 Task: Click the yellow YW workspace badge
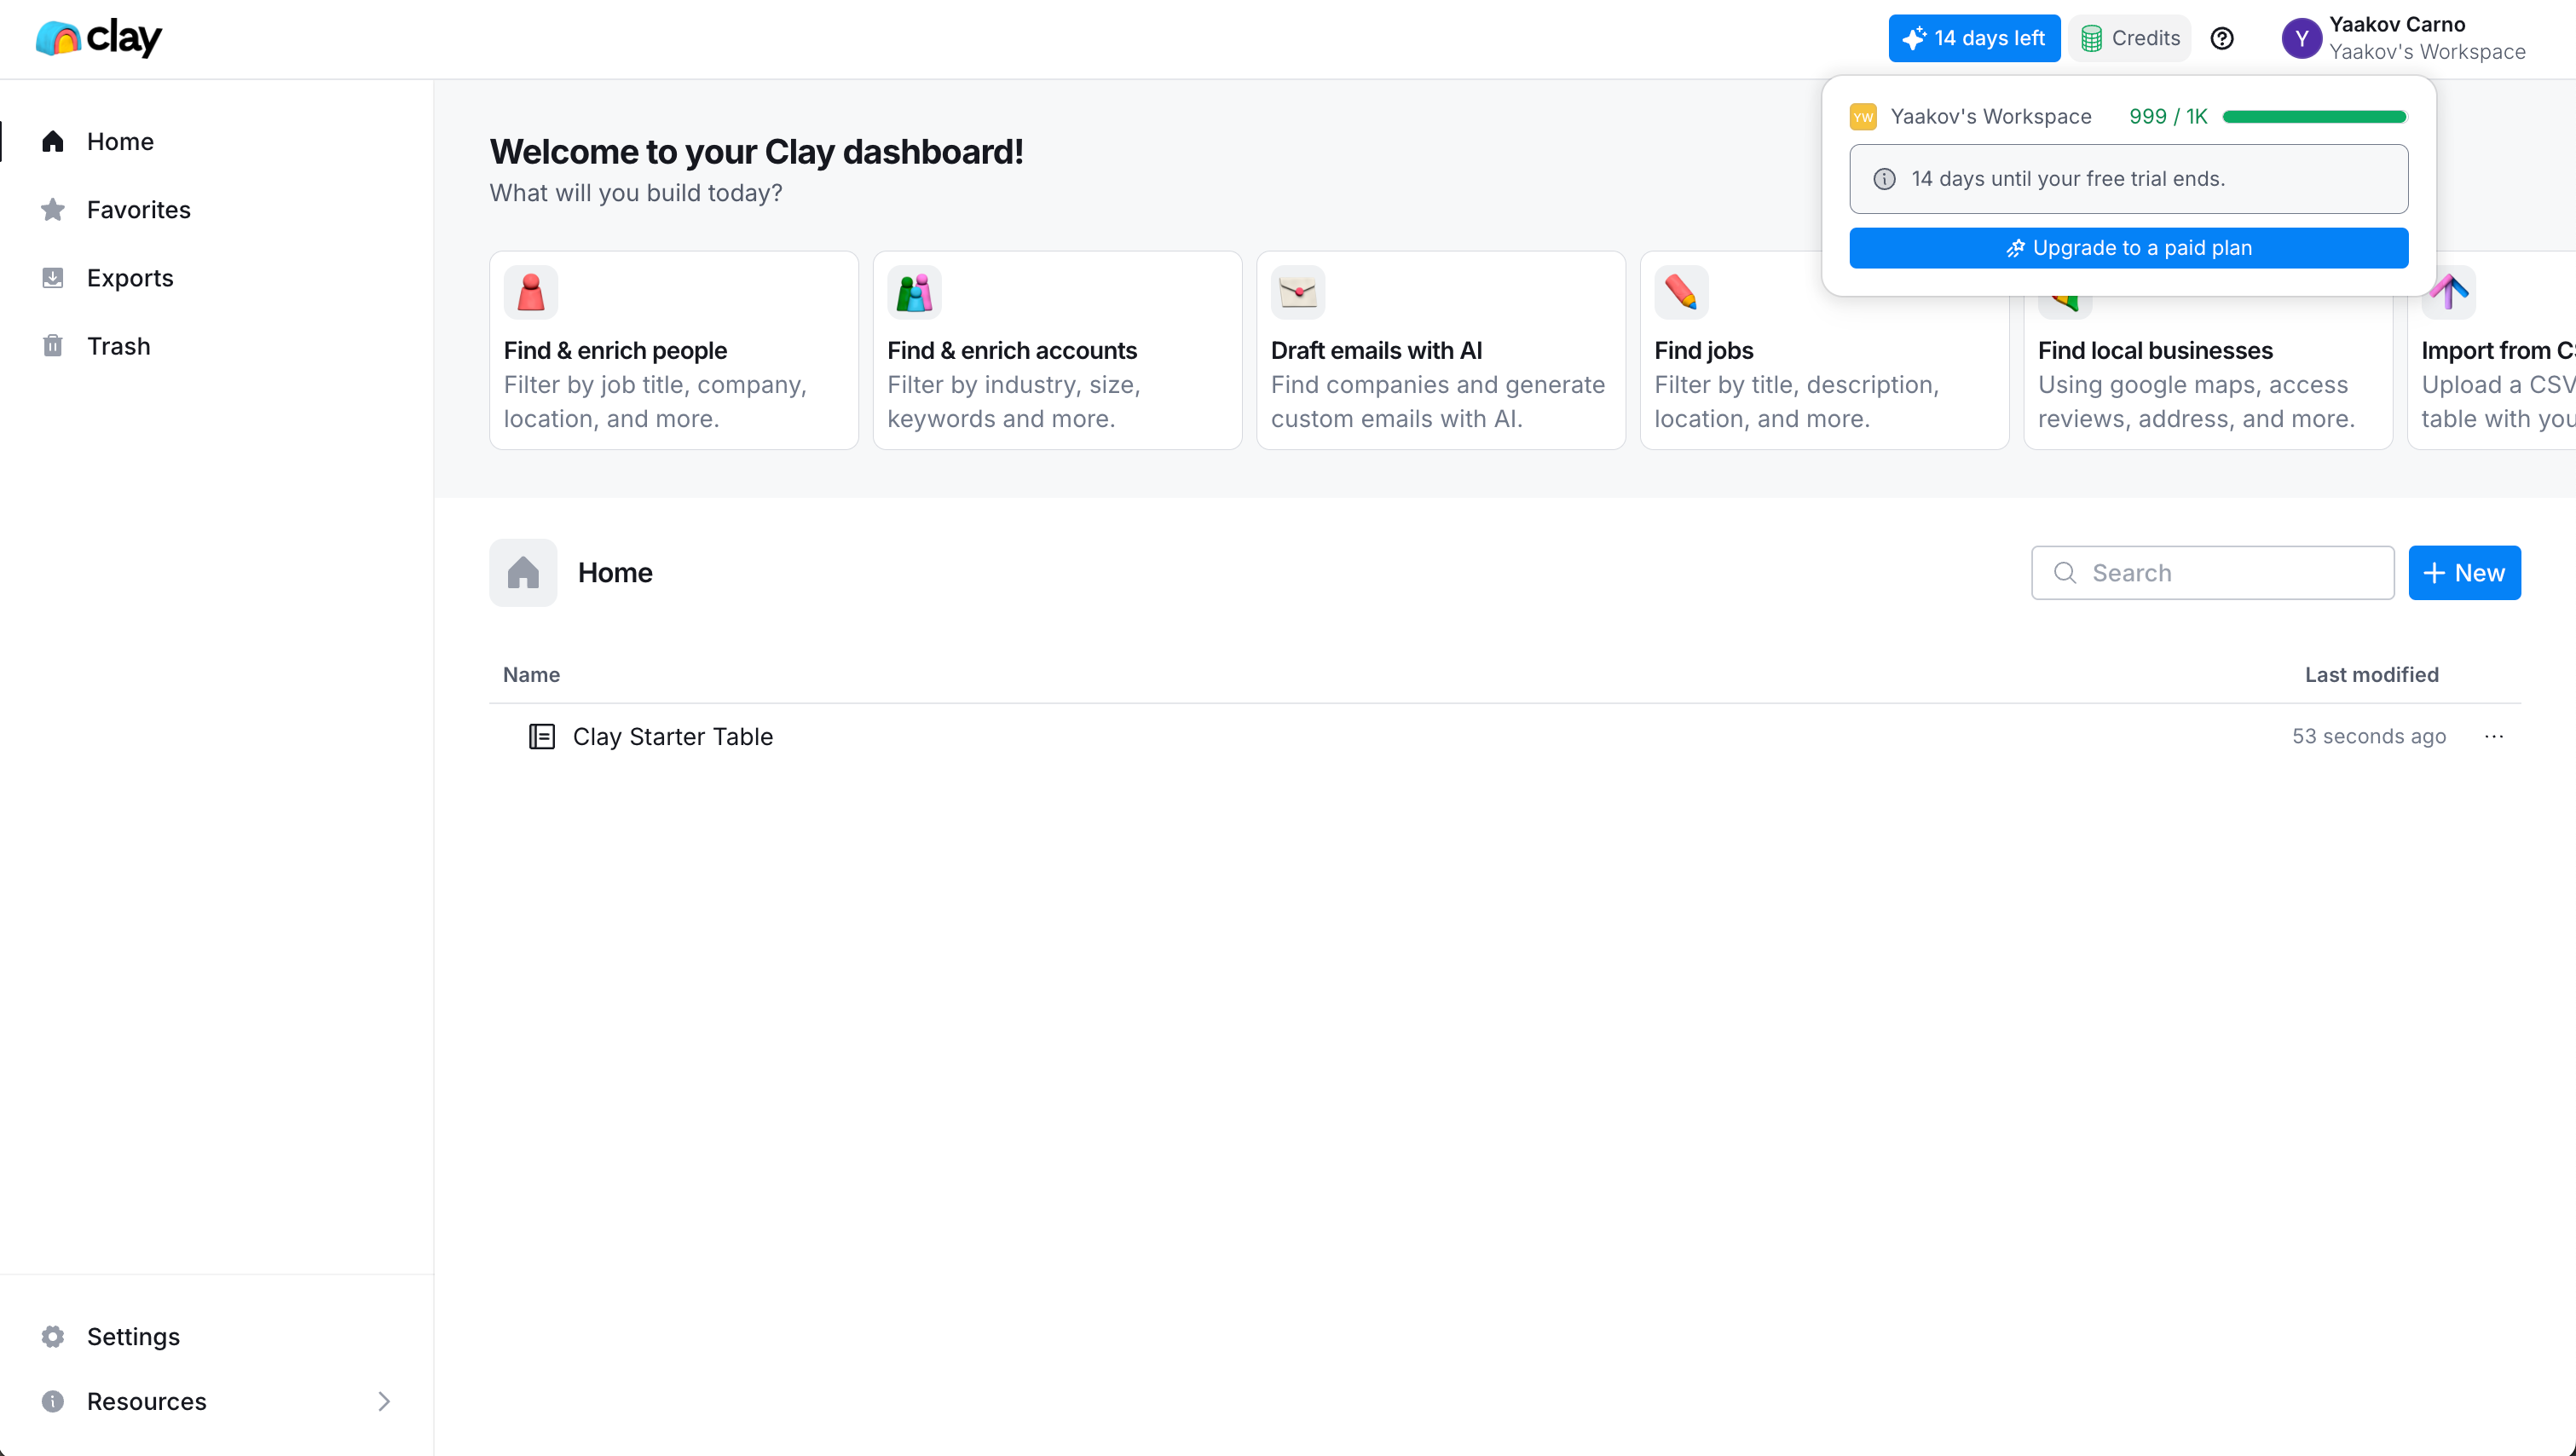1863,116
